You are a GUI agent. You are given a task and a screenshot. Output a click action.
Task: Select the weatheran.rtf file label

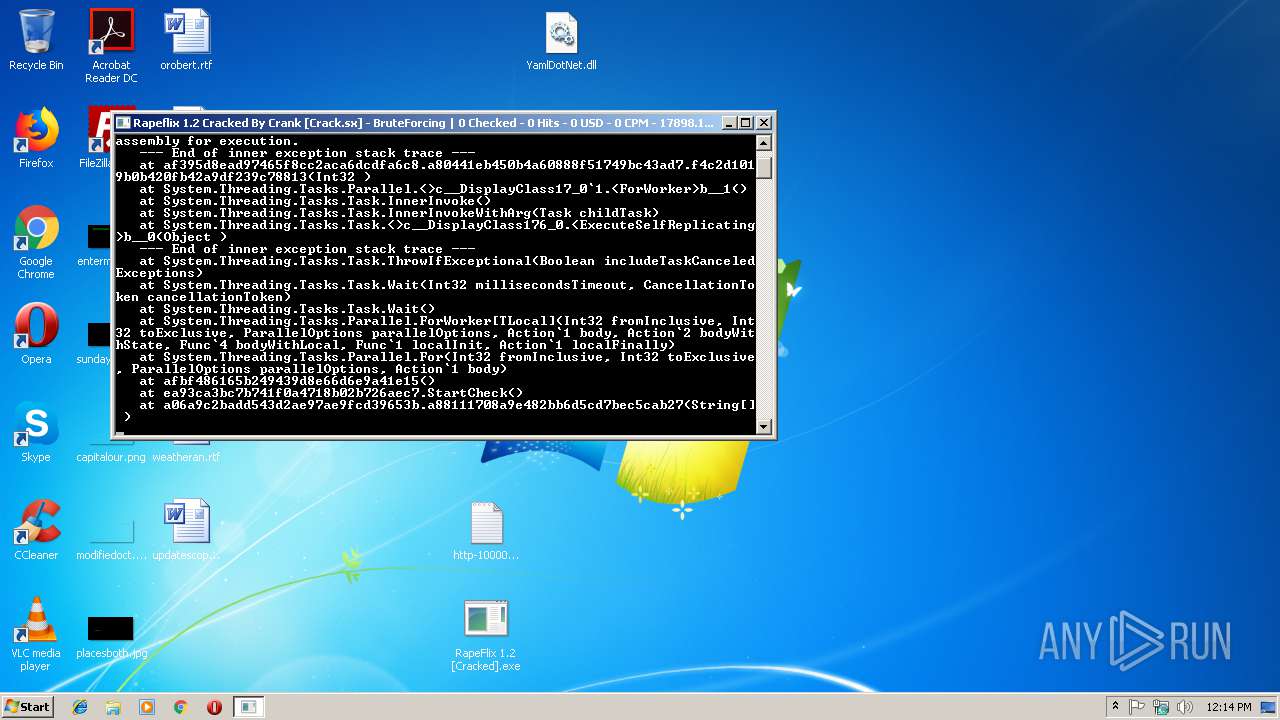(x=186, y=457)
